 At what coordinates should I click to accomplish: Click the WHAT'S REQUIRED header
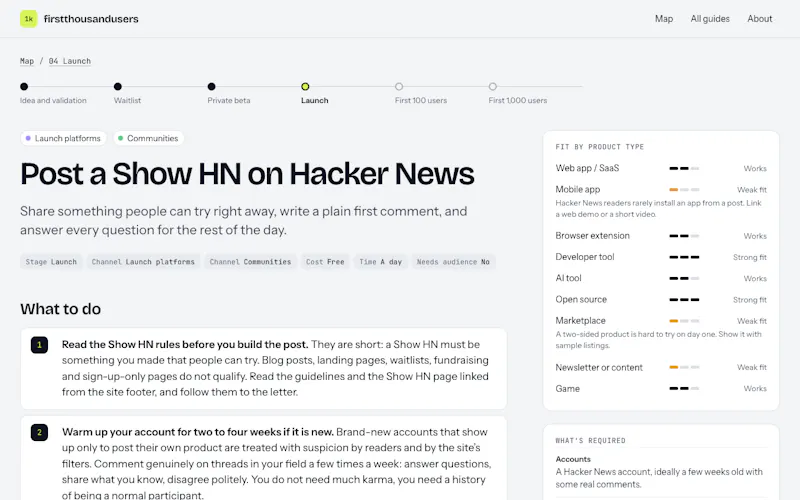(x=590, y=440)
